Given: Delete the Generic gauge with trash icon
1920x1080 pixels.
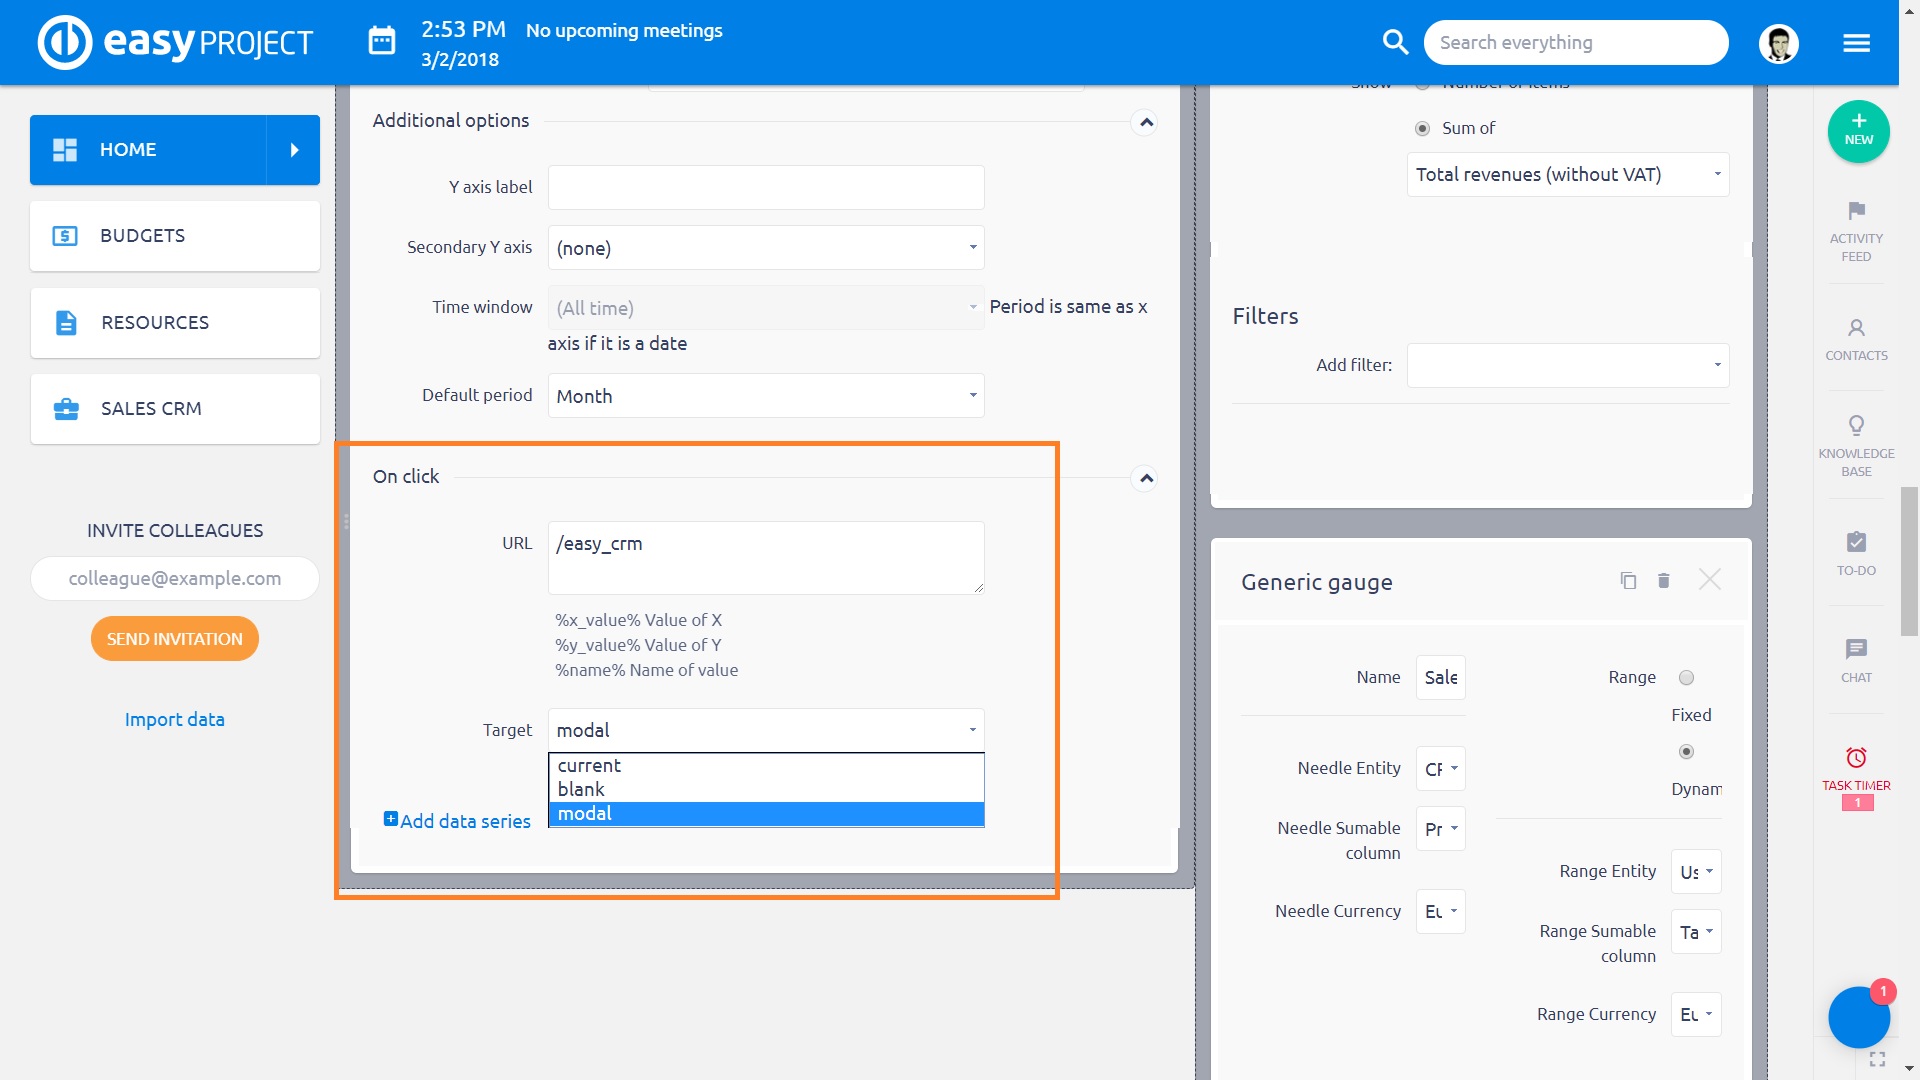Looking at the screenshot, I should click(1664, 581).
